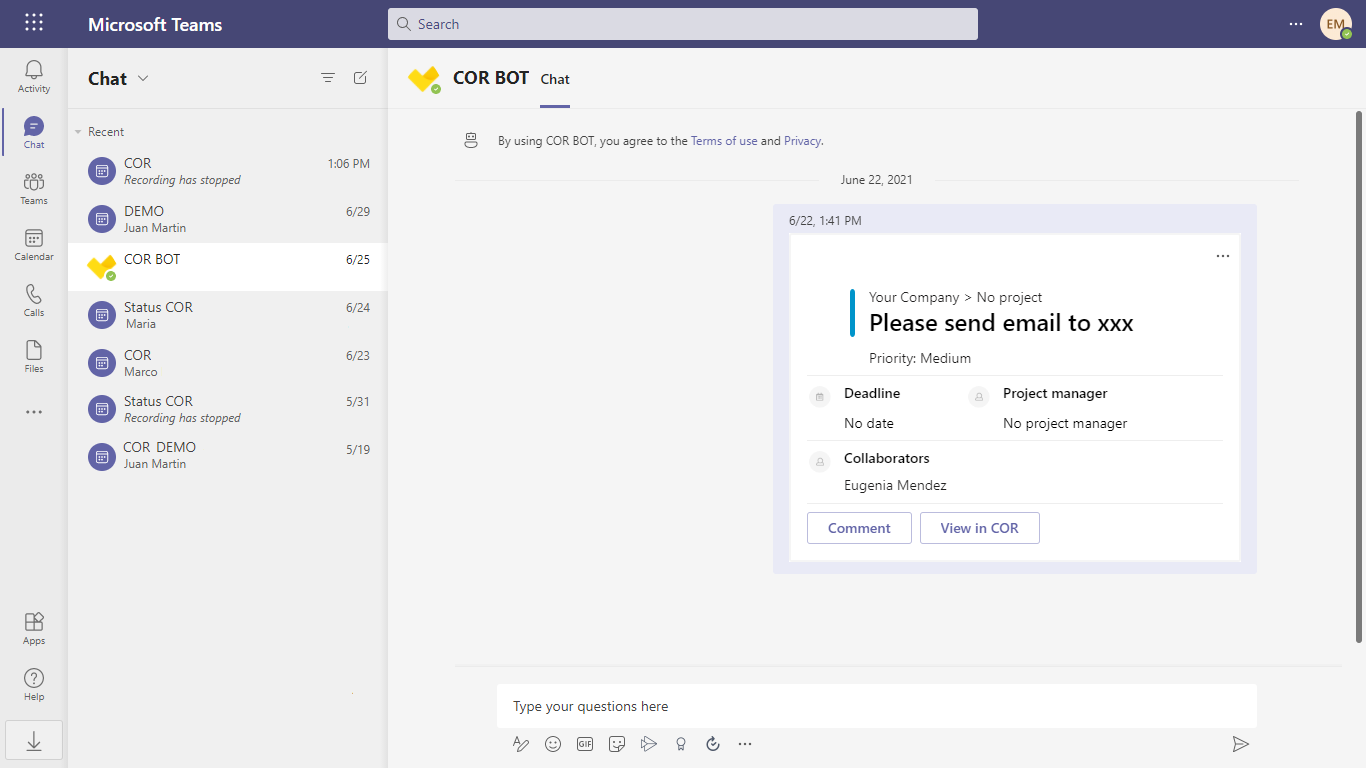The image size is (1366, 768).
Task: Open the DEMO chat with Juan Martin
Action: click(227, 219)
